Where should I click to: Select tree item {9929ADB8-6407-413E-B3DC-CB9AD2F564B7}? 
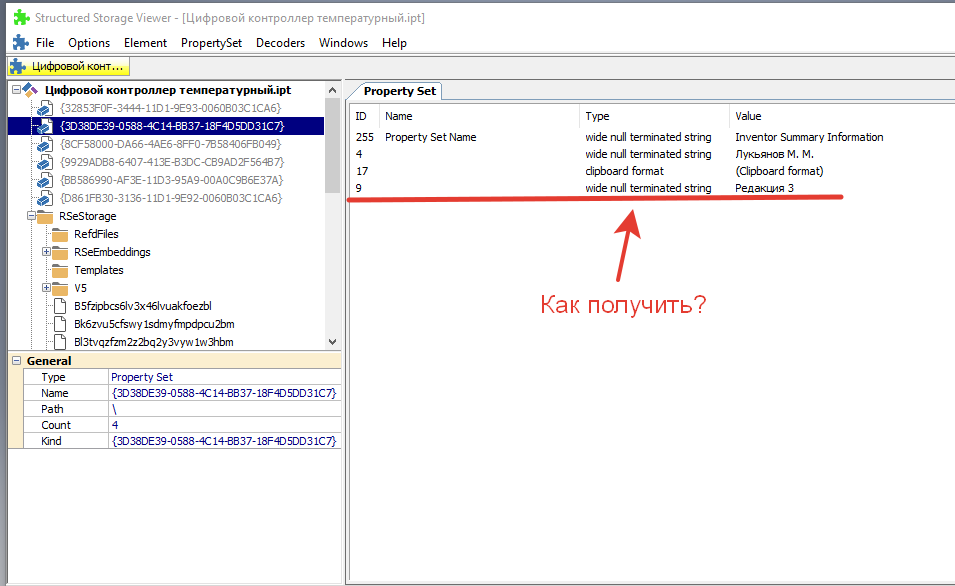point(172,162)
